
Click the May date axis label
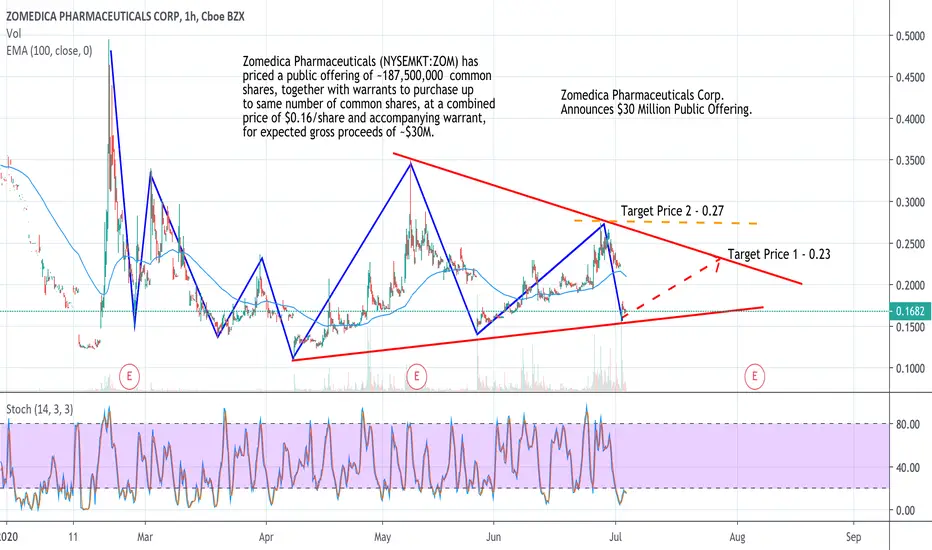click(383, 537)
